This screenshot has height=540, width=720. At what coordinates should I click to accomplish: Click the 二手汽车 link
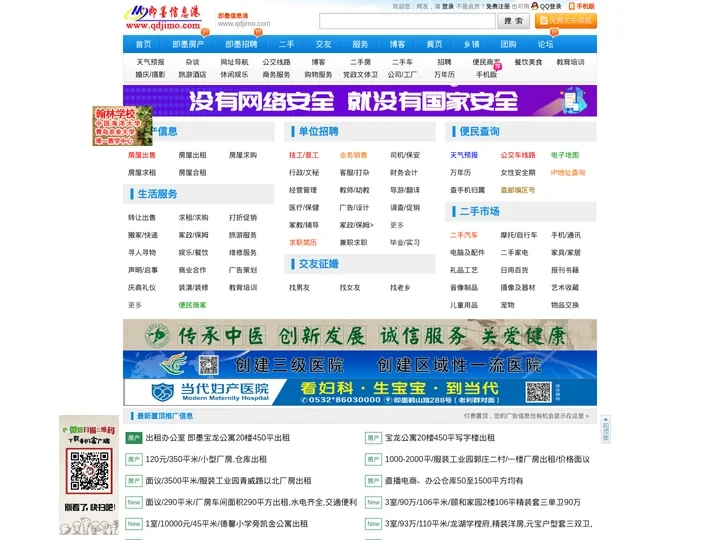pos(464,235)
